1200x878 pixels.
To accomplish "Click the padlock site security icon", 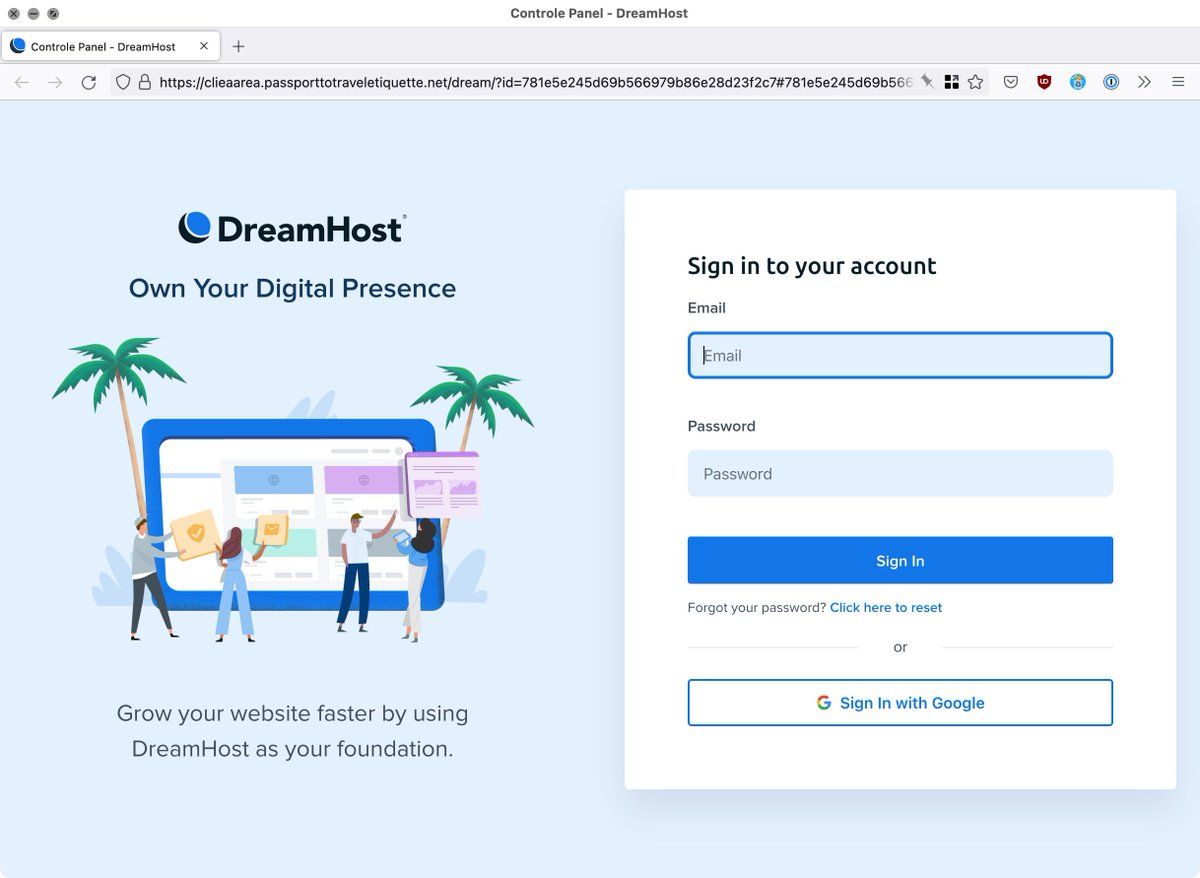I will click(144, 82).
